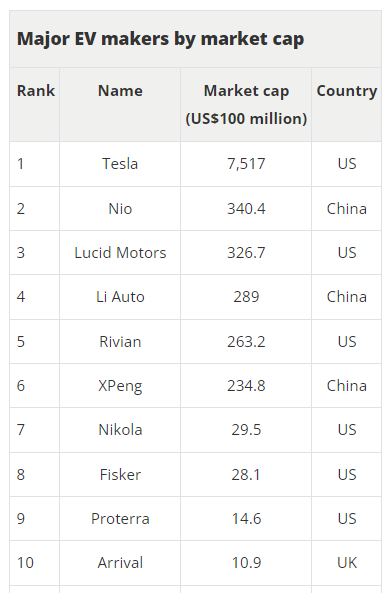Click the Arrival name cell
Image resolution: width=385 pixels, height=593 pixels.
[x=120, y=563]
